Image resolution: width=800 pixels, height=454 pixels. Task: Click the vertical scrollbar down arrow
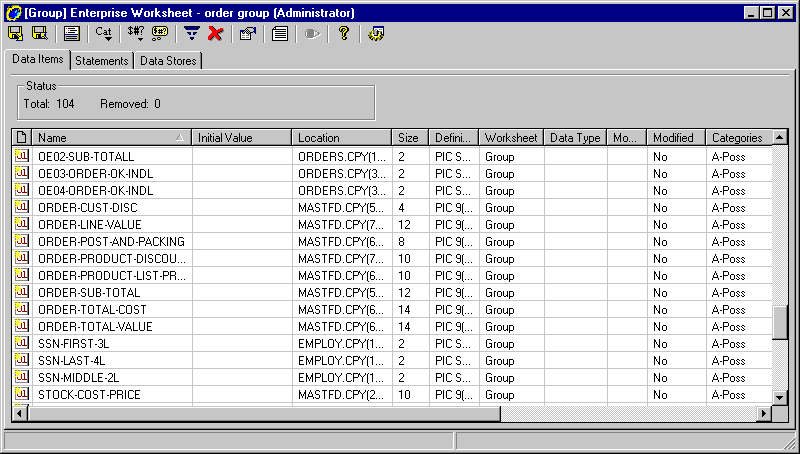780,397
